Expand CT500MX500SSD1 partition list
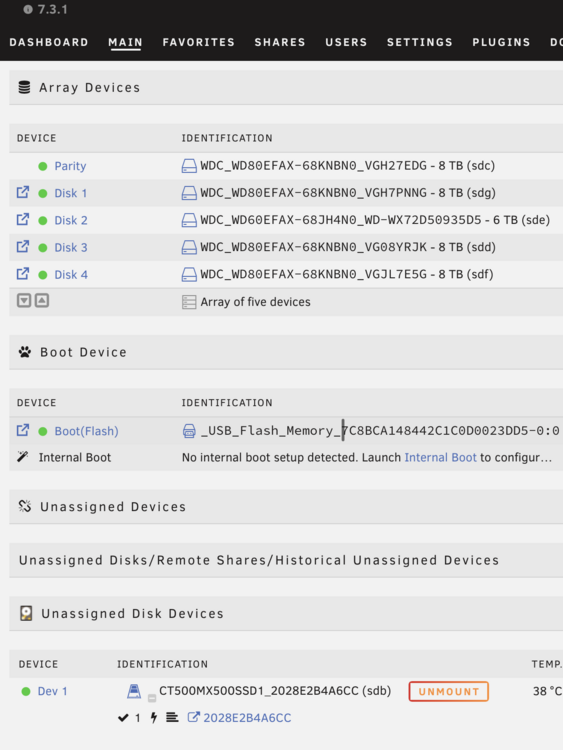 (x=152, y=698)
